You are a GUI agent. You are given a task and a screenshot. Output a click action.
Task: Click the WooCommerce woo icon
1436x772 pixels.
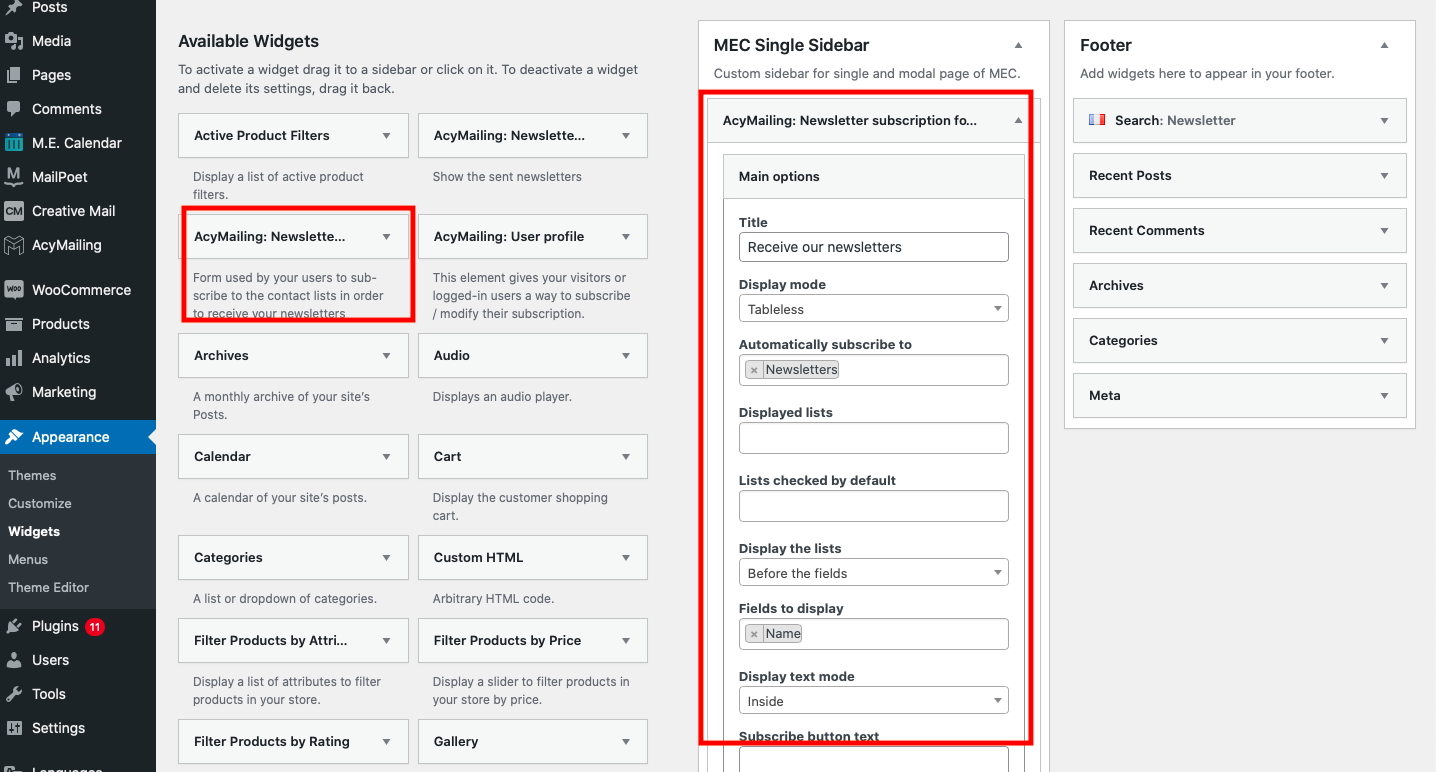click(14, 290)
